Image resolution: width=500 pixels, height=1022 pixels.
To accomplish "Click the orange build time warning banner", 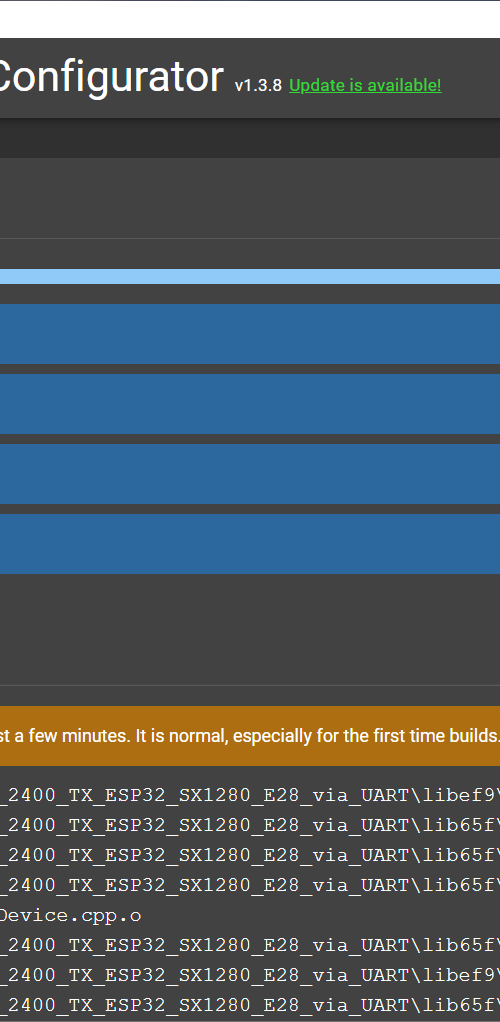I will pos(250,736).
